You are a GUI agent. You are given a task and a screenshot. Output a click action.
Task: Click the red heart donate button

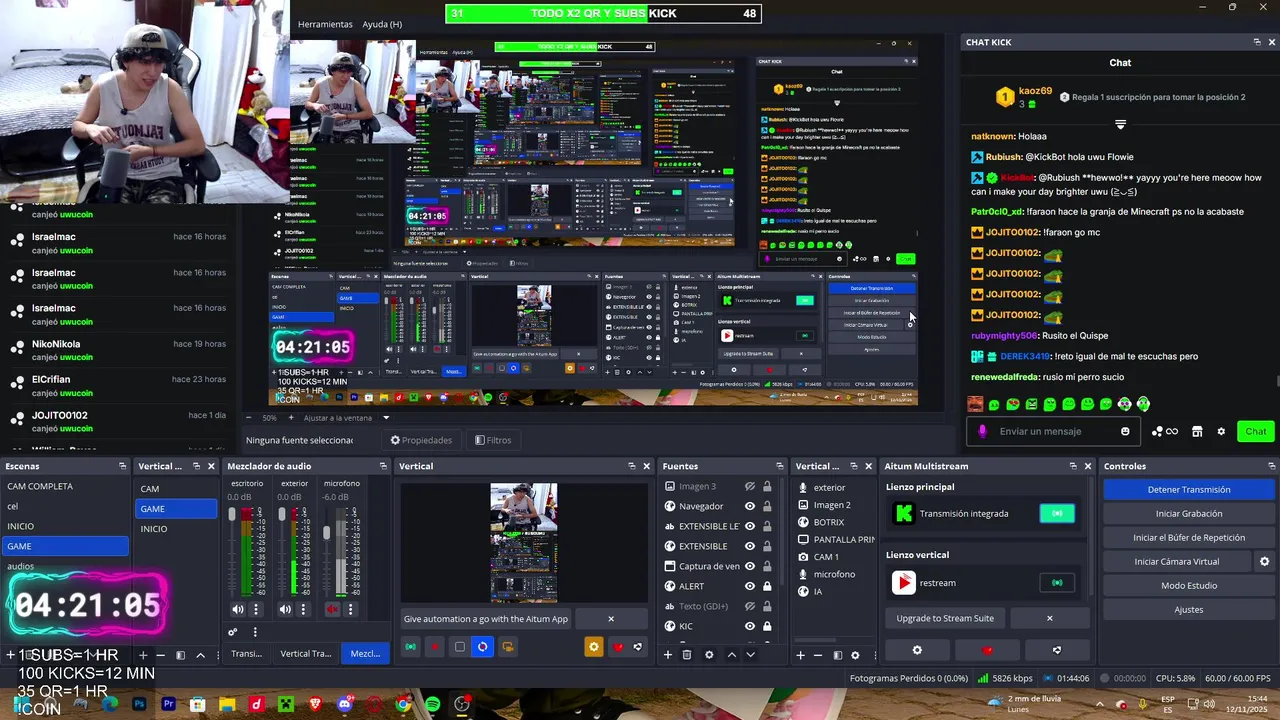point(987,650)
